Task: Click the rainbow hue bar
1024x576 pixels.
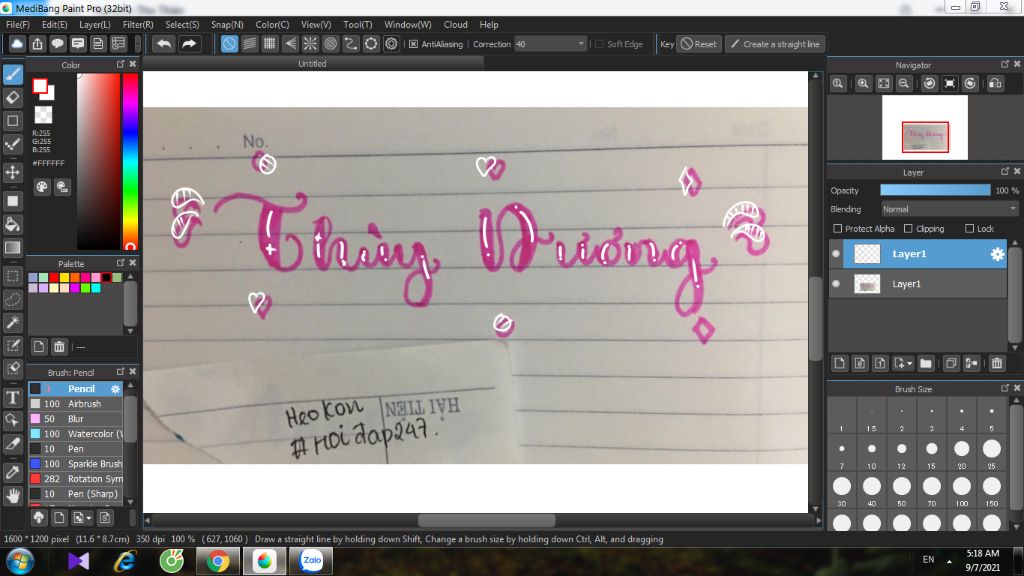Action: tap(130, 161)
